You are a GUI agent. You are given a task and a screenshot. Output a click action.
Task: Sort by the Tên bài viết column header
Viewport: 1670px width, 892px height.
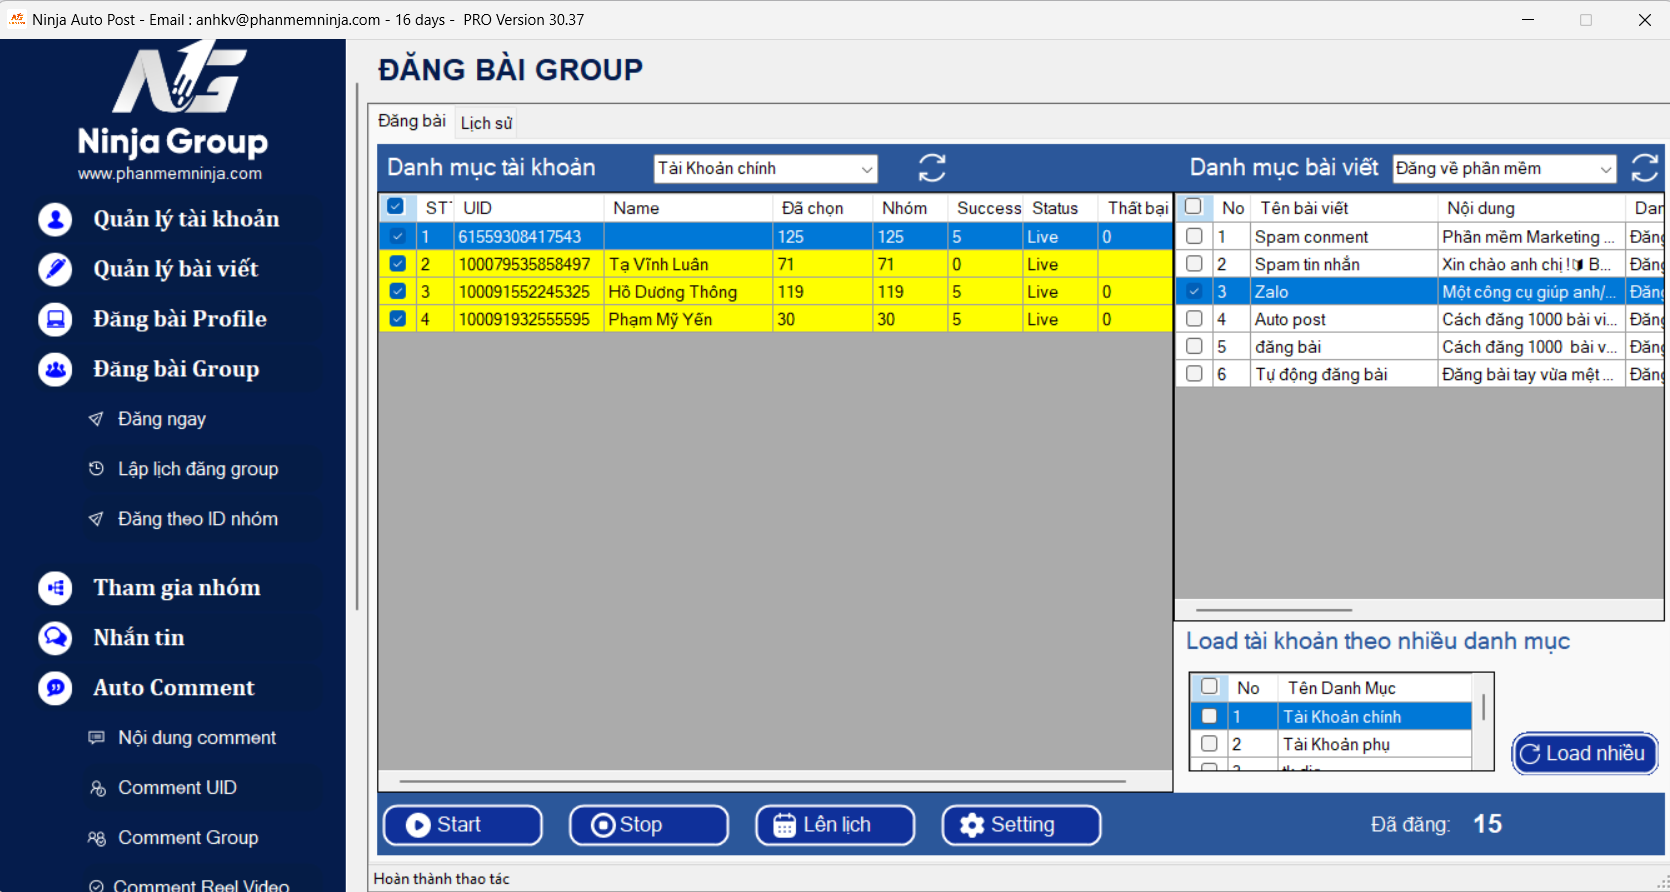point(1345,208)
